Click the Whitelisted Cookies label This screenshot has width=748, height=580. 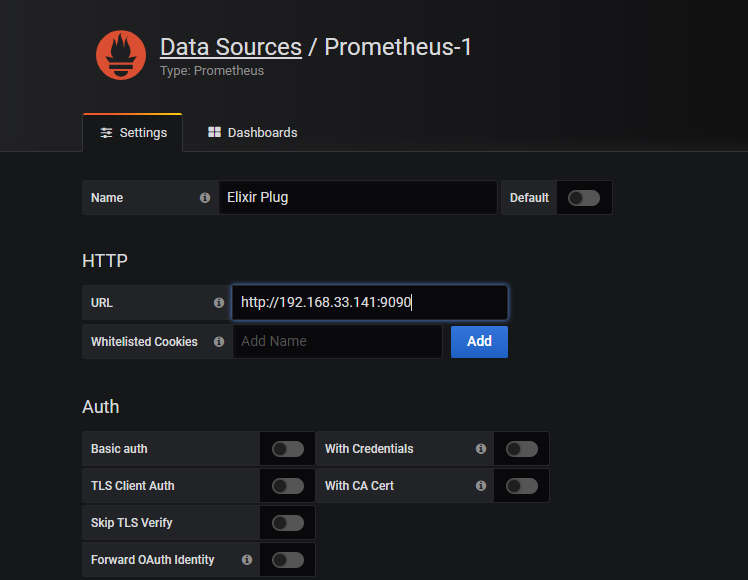click(x=144, y=342)
